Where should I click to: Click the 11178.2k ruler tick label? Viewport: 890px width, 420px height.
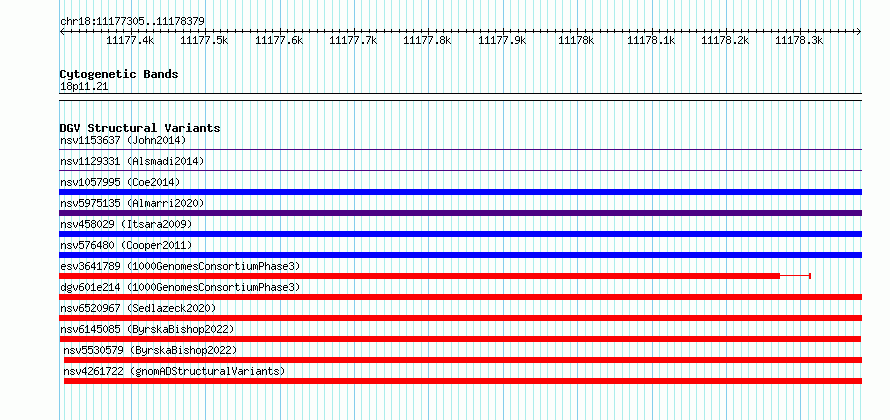pos(725,40)
